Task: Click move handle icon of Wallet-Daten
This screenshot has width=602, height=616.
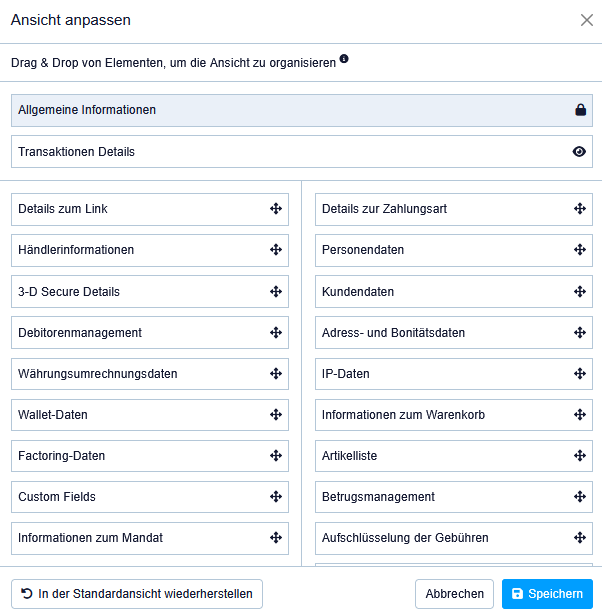Action: point(276,414)
